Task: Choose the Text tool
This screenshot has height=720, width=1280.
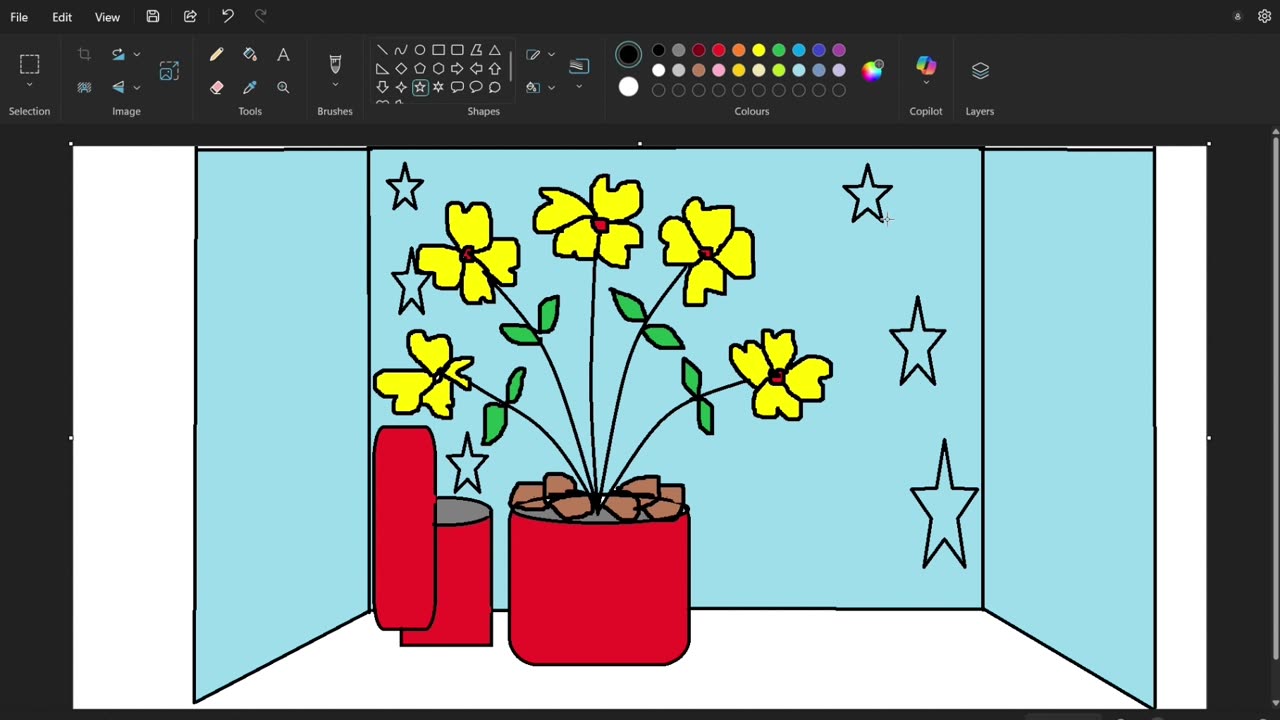Action: point(283,55)
